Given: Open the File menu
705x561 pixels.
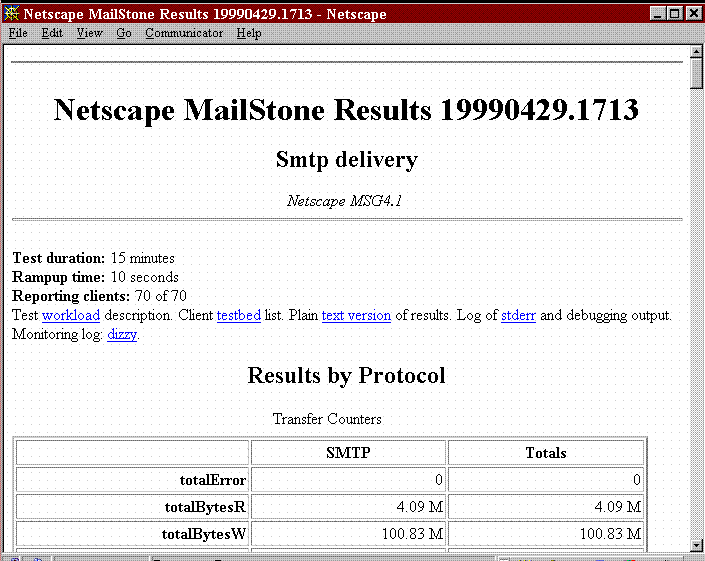Looking at the screenshot, I should (18, 33).
